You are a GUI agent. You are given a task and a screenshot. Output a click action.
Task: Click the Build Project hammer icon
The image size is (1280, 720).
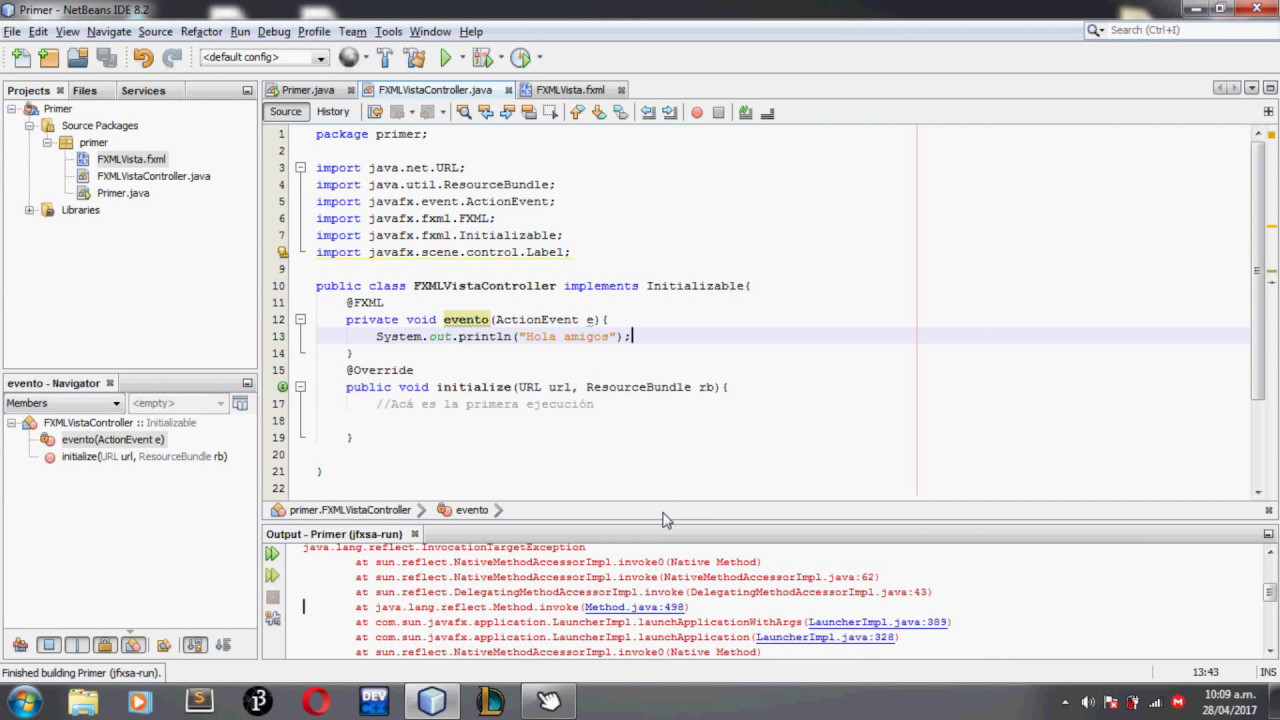click(385, 58)
